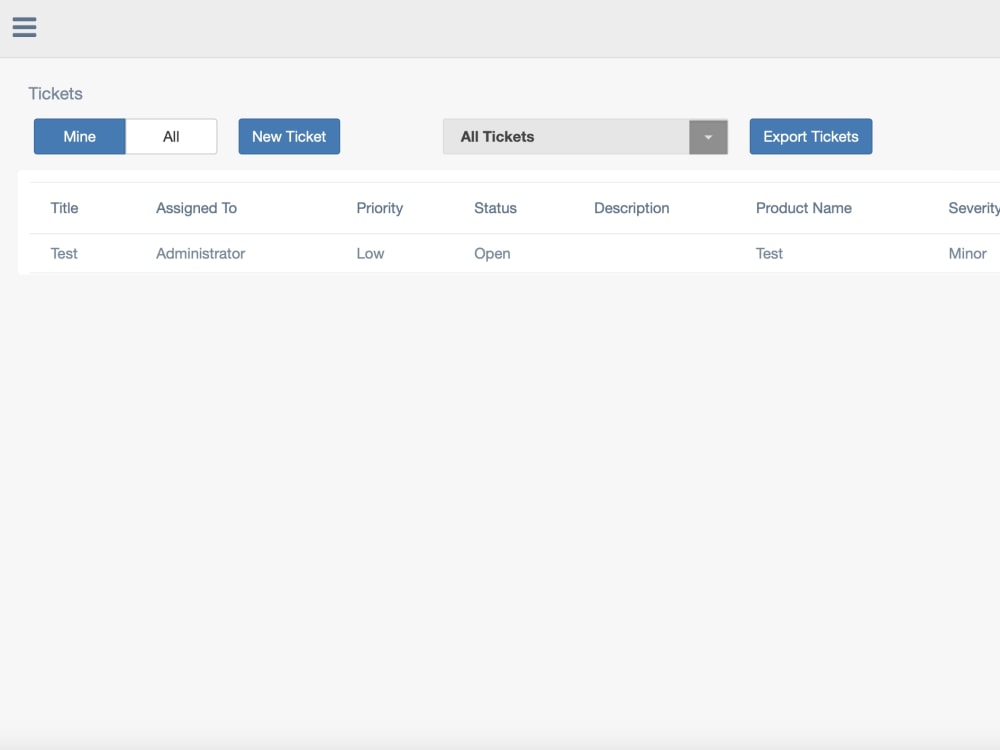Select the Administrator assignee in the ticket row
Image resolution: width=1000 pixels, height=750 pixels.
pyautogui.click(x=199, y=253)
